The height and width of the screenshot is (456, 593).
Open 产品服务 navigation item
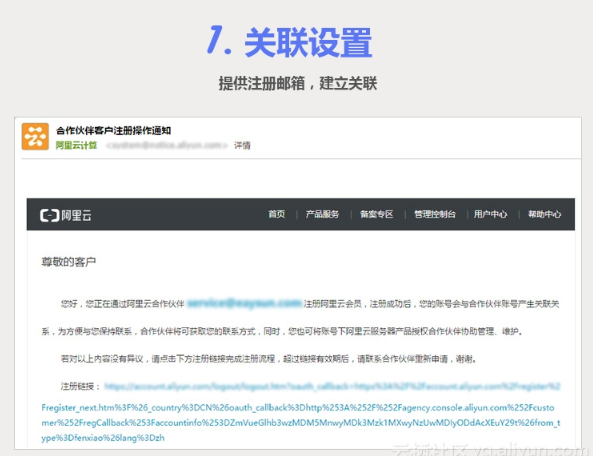(x=323, y=214)
